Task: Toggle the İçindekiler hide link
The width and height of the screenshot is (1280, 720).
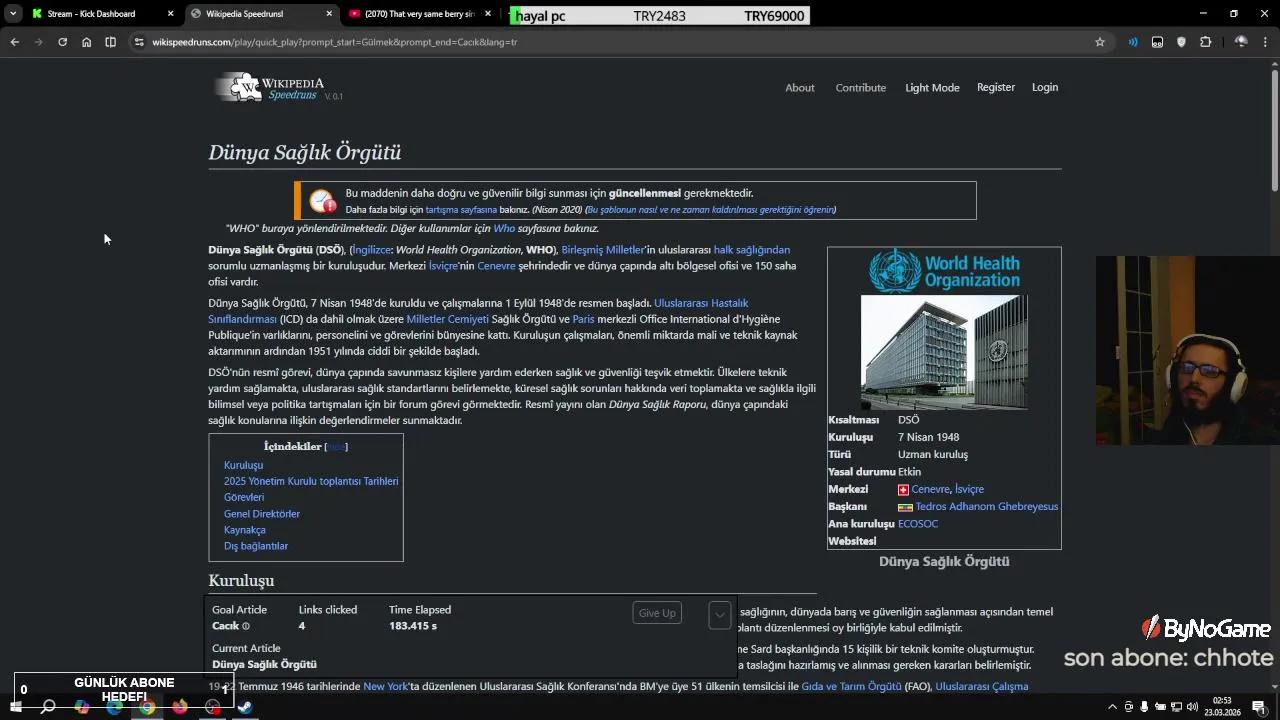Action: (336, 447)
